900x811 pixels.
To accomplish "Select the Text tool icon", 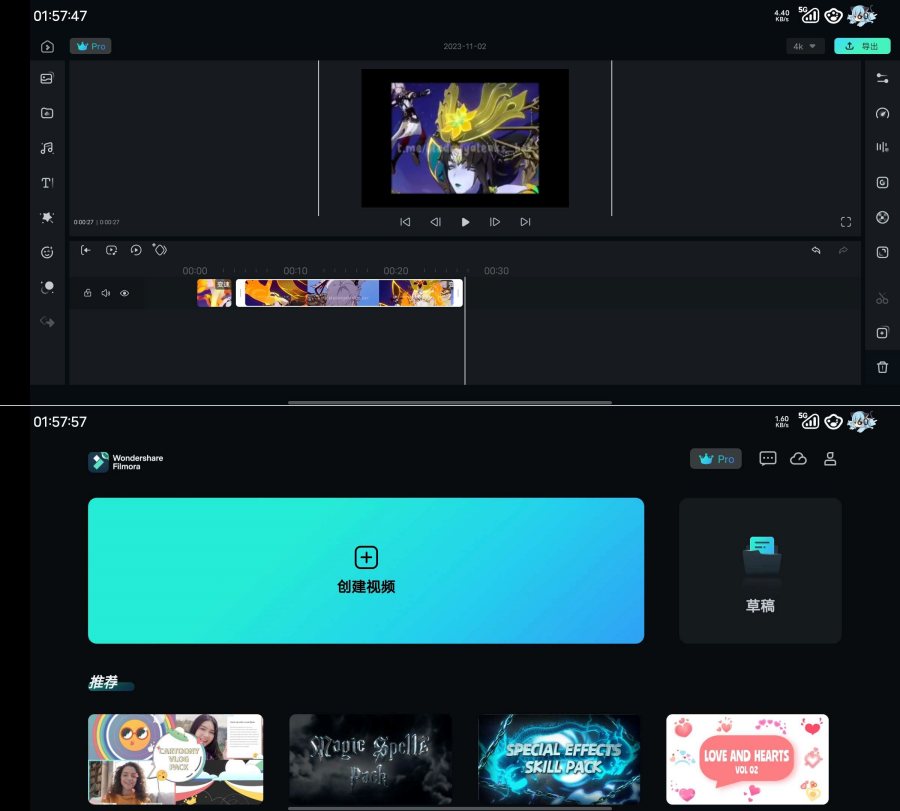I will (47, 183).
